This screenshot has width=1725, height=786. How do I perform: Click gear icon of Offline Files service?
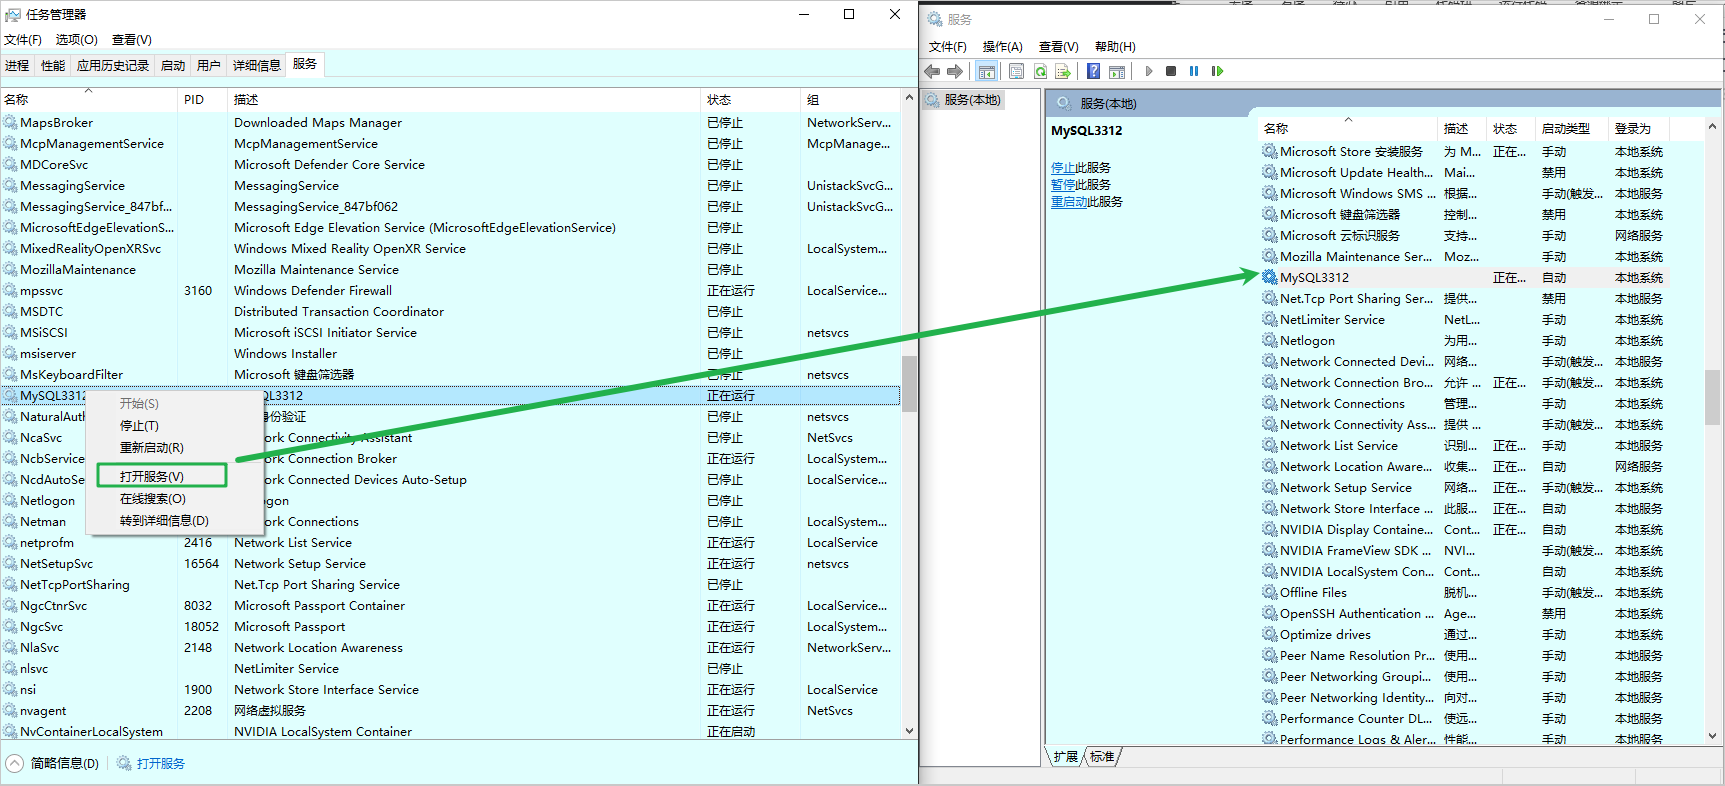[x=1269, y=592]
